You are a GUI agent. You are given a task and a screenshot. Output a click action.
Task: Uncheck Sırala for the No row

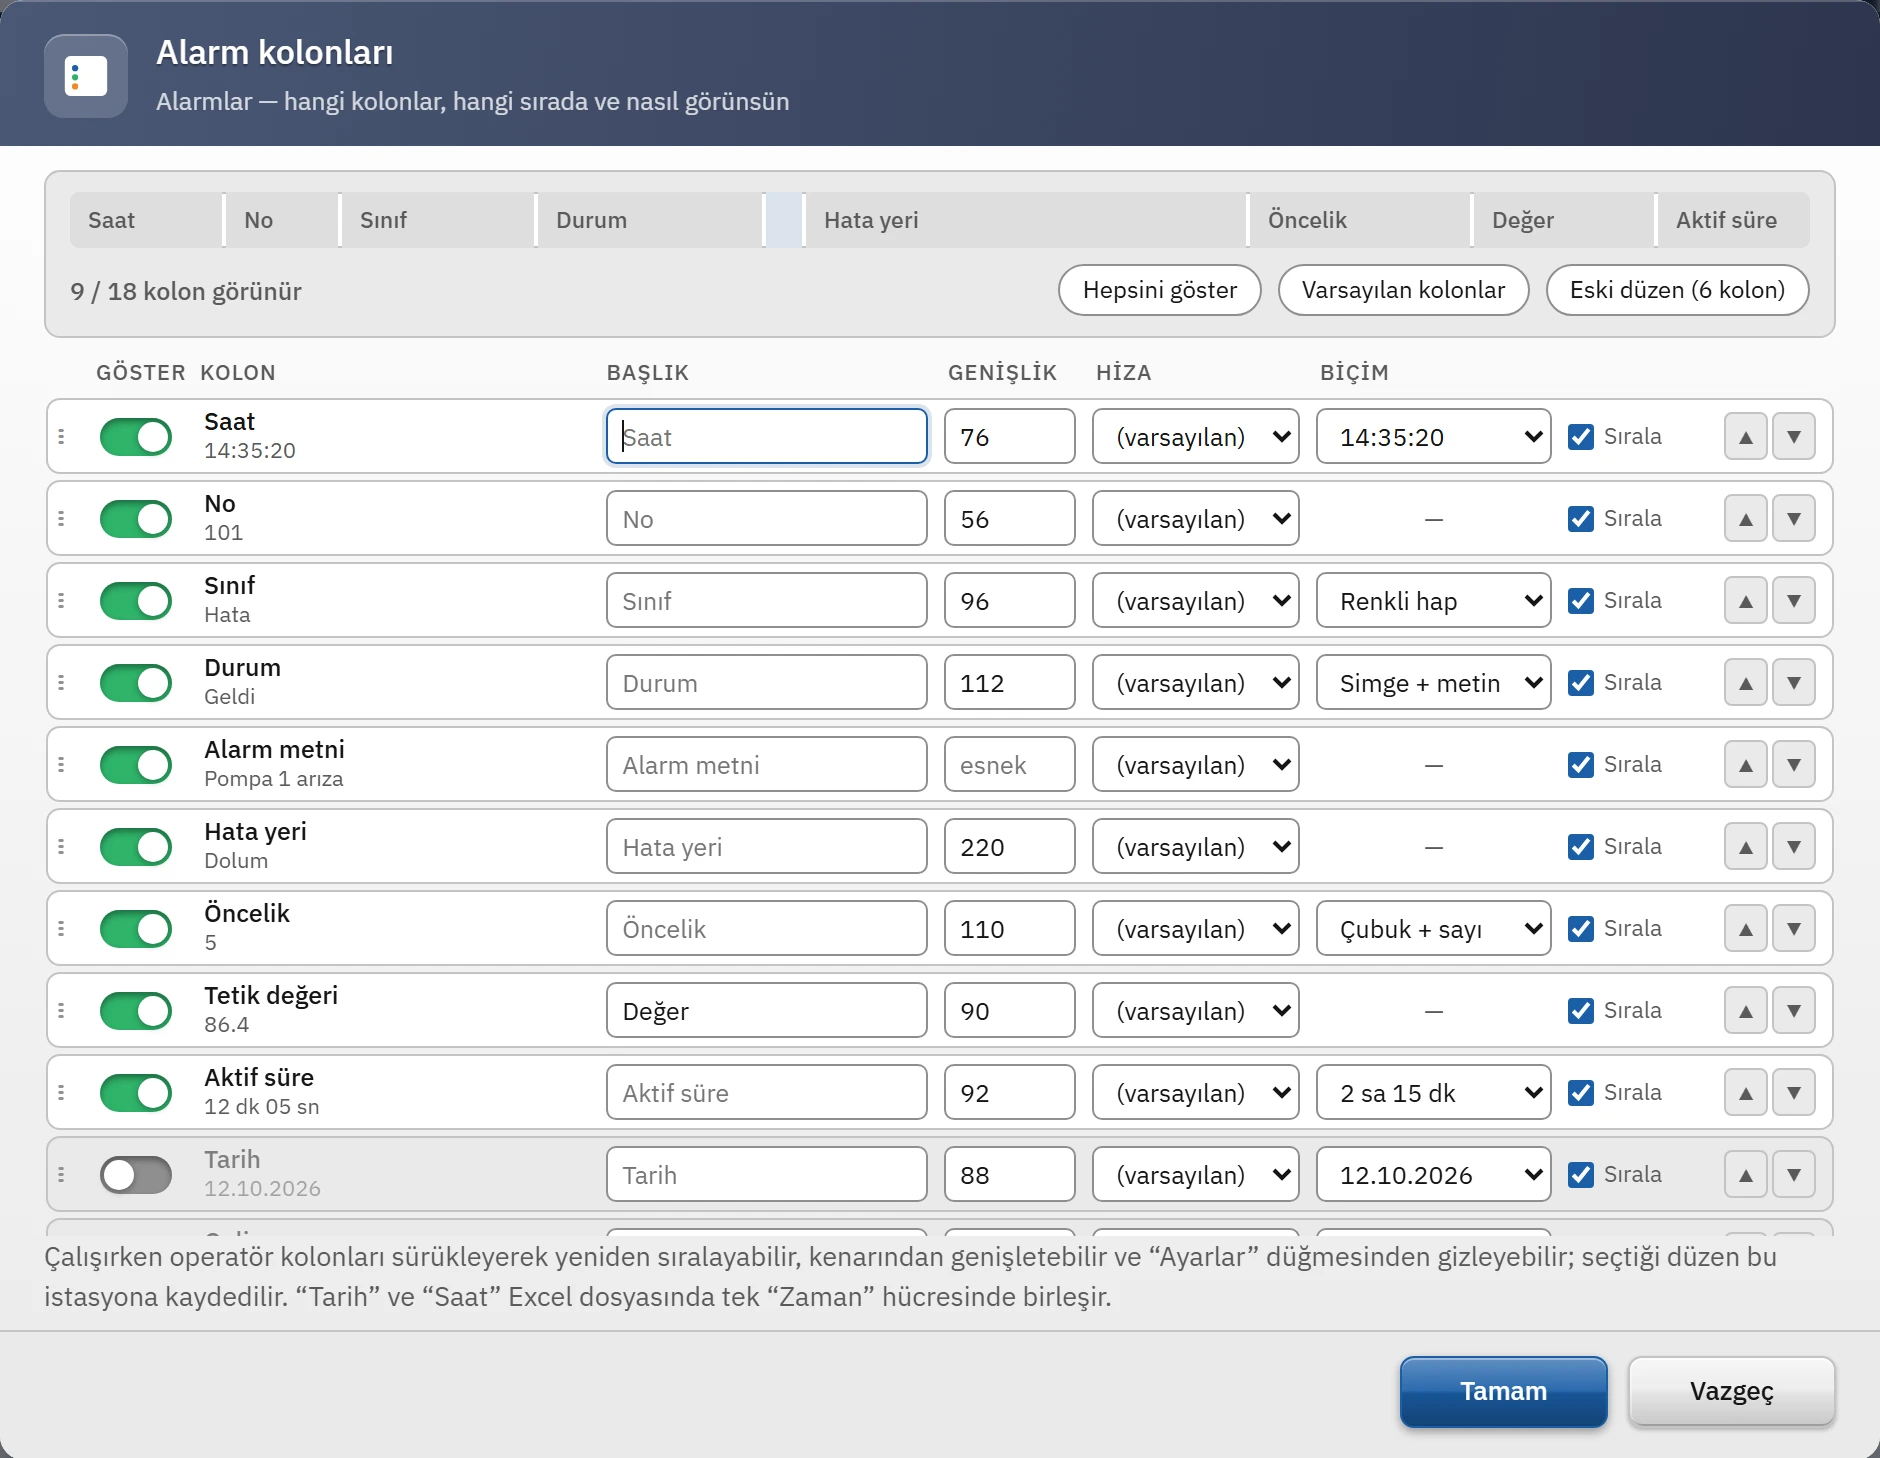(1581, 519)
